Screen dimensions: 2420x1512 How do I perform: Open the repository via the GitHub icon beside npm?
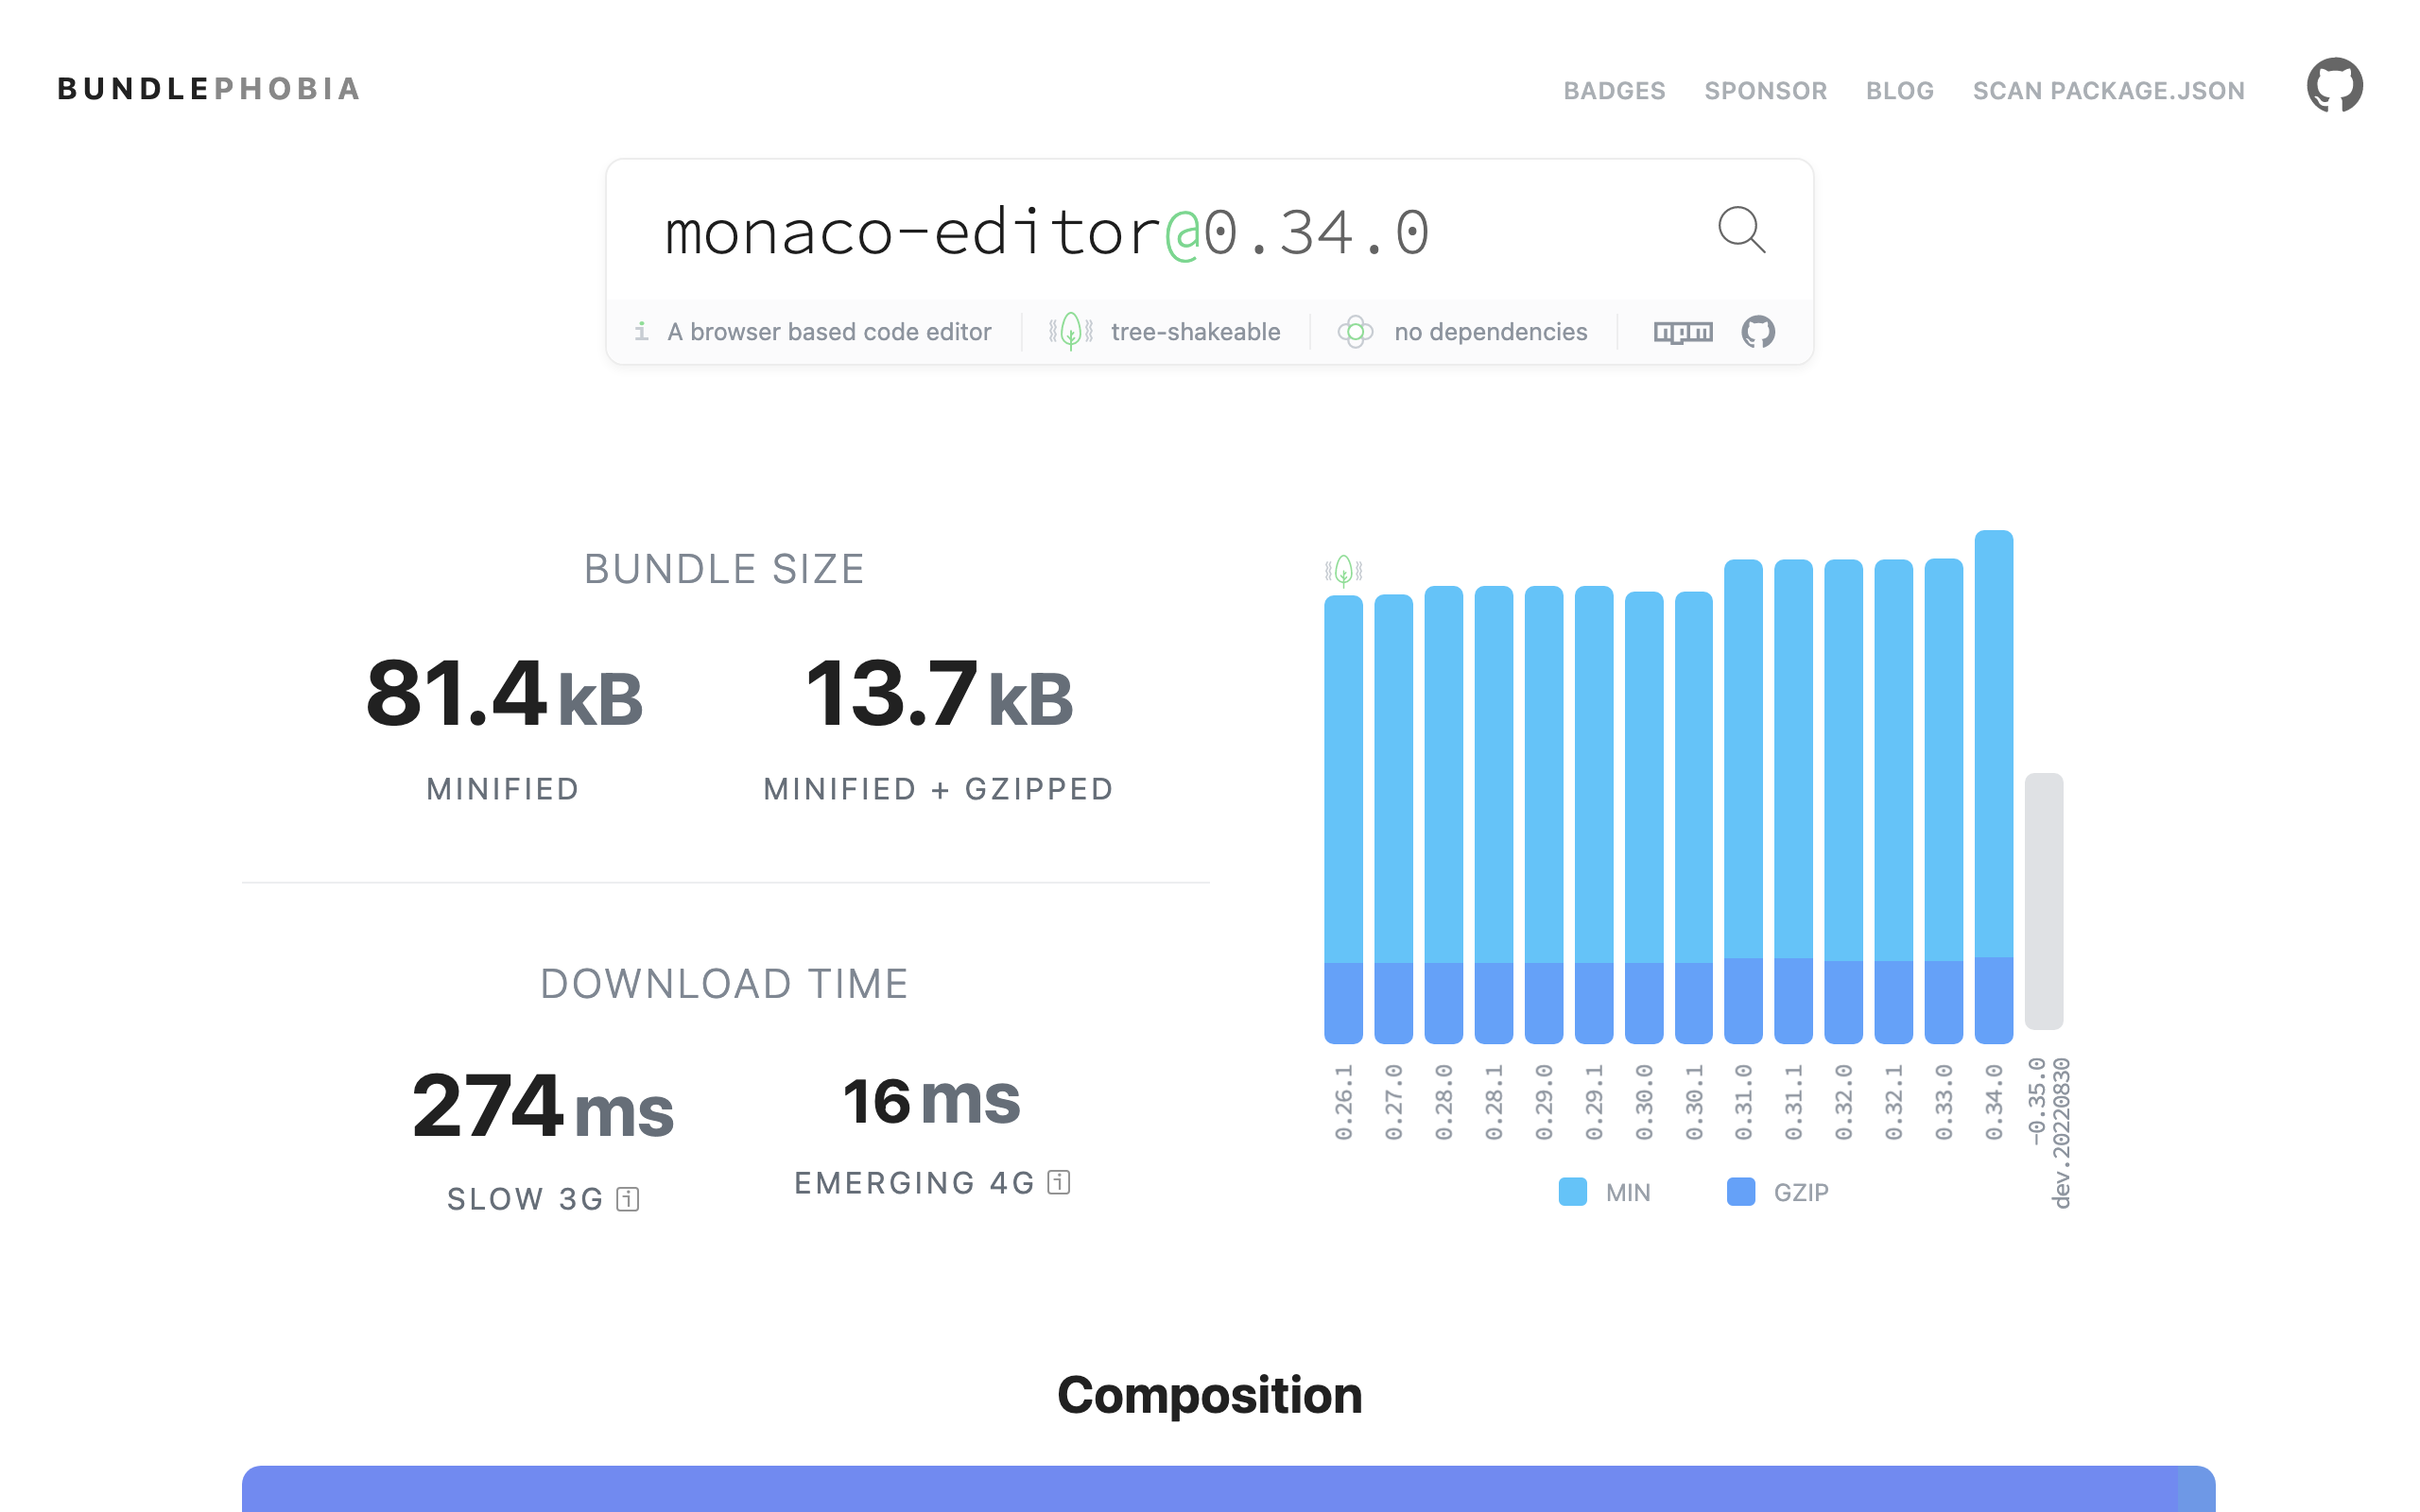tap(1758, 331)
